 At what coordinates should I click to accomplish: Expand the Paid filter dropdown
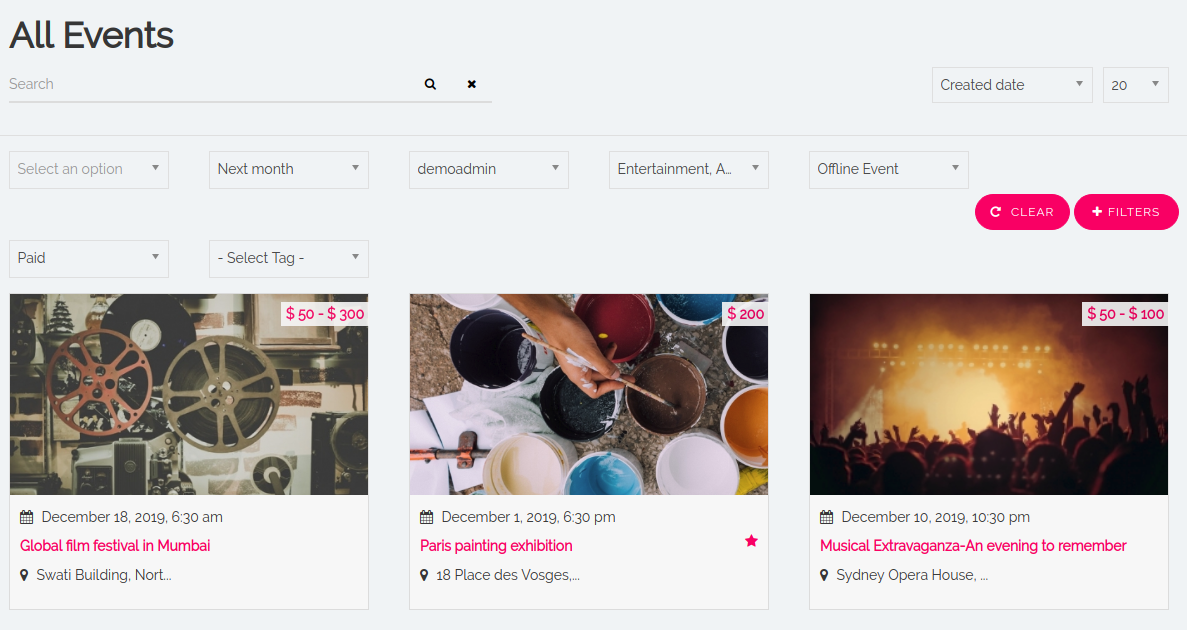(x=88, y=258)
